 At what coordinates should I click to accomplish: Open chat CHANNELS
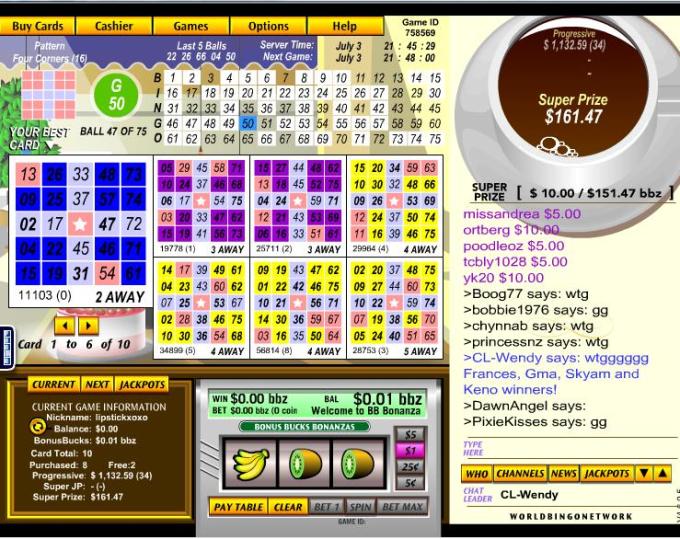point(520,474)
